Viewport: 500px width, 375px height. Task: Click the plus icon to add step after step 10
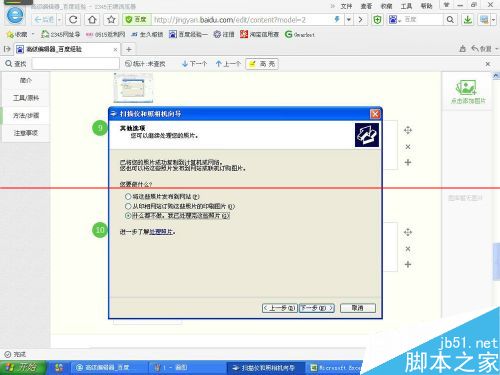(408, 264)
